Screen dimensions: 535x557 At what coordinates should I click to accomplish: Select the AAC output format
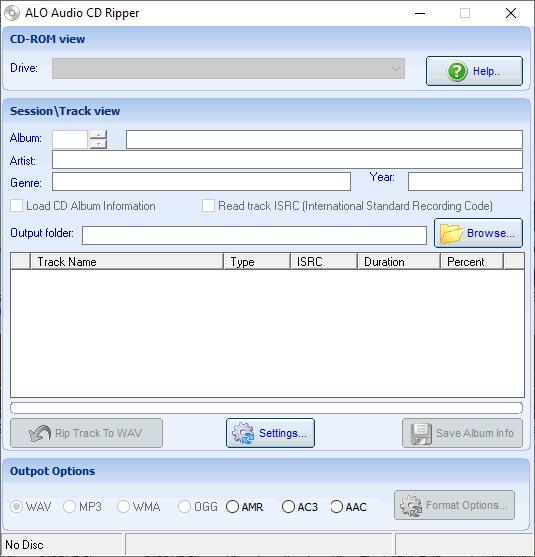click(336, 507)
